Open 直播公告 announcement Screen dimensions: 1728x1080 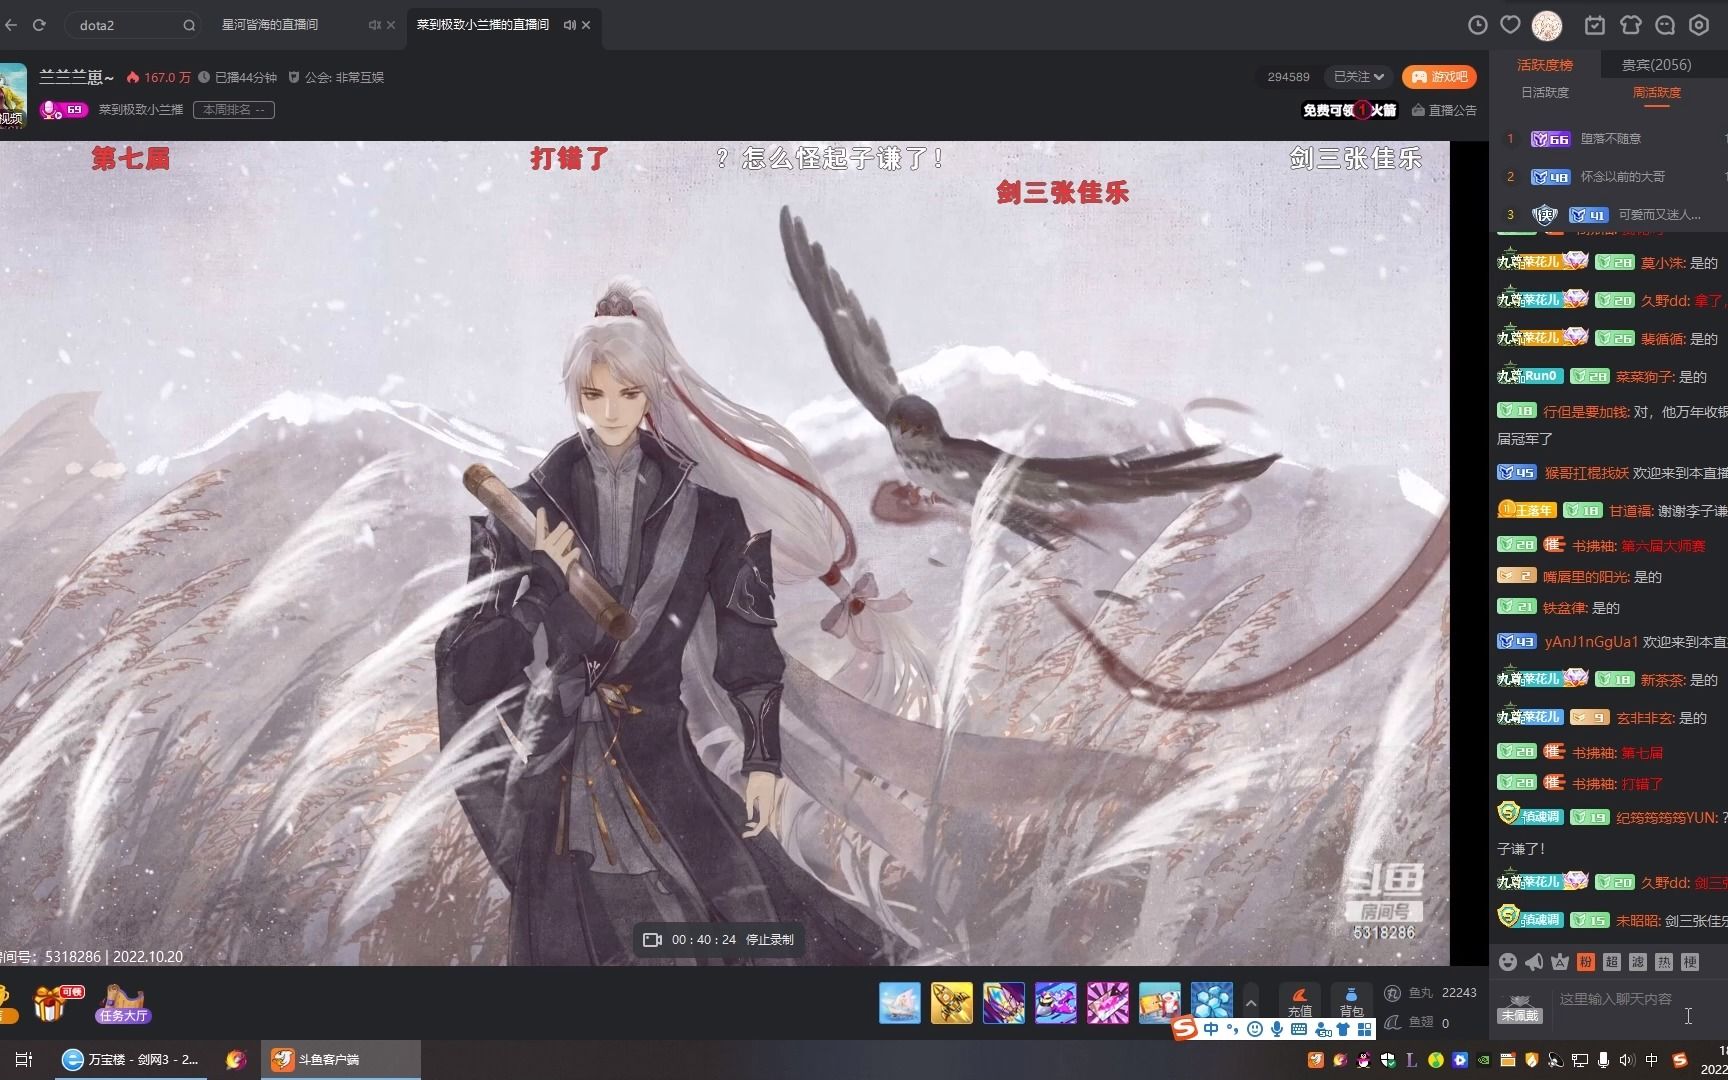pyautogui.click(x=1444, y=110)
